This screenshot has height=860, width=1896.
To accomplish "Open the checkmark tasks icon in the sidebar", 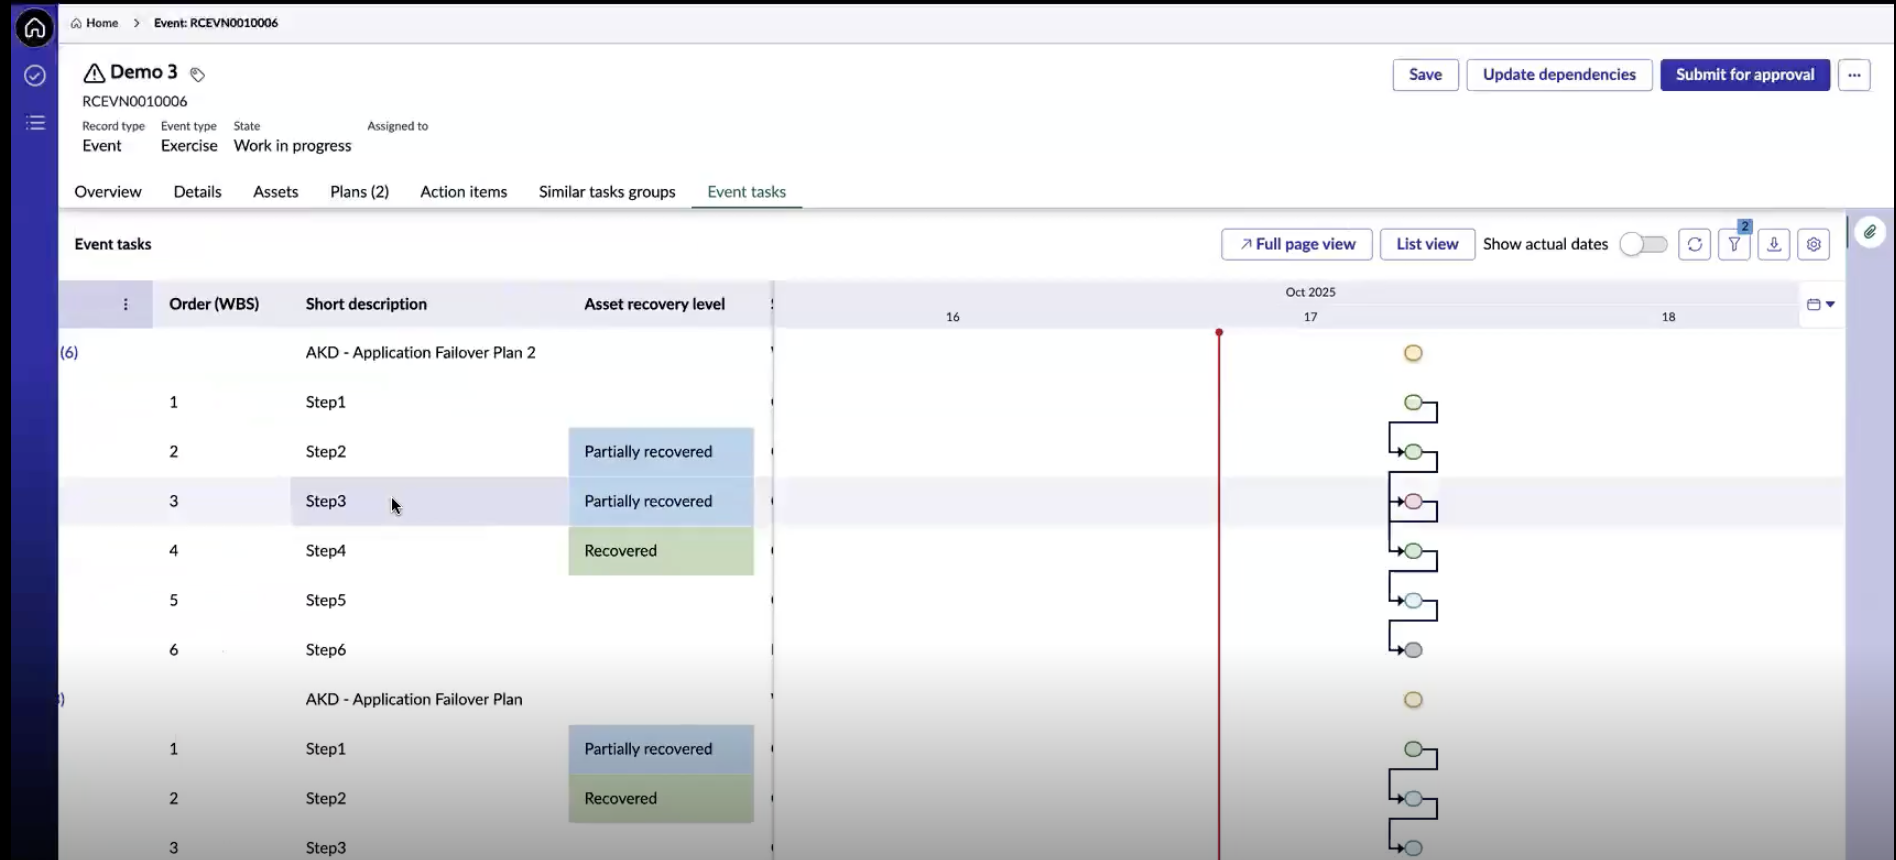I will pyautogui.click(x=35, y=76).
